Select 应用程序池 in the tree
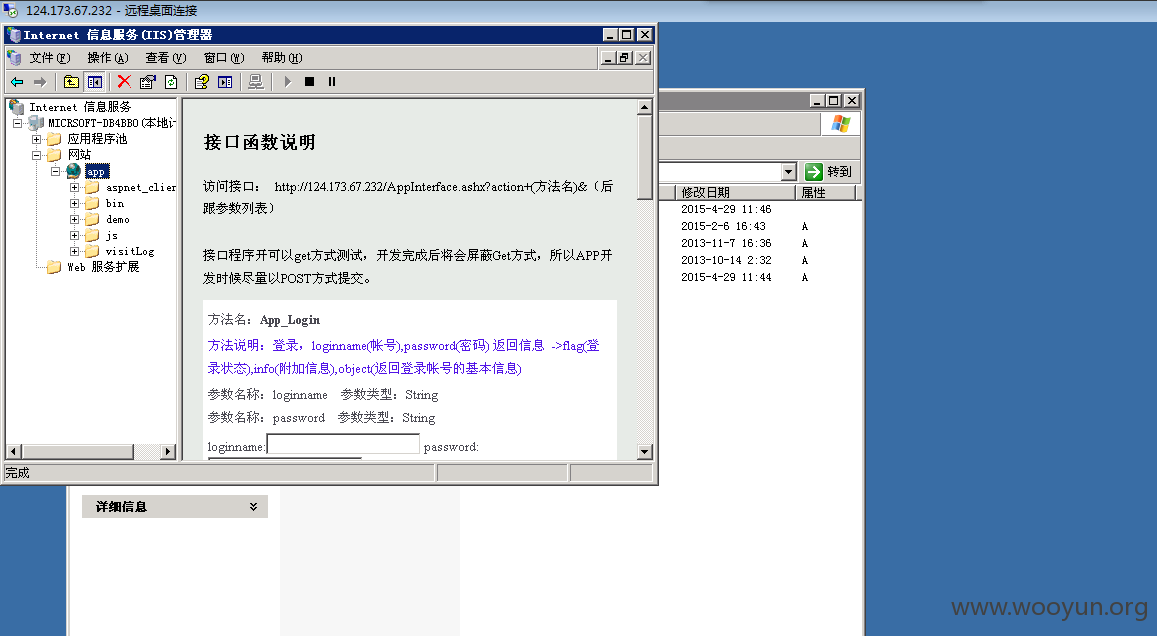Screen dimensions: 1157x636 97,139
